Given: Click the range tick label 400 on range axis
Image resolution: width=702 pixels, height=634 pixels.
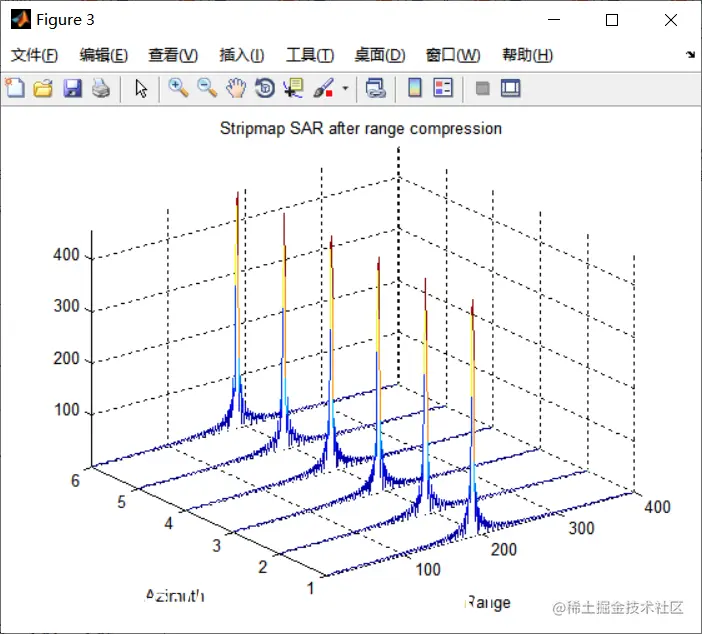Looking at the screenshot, I should click(x=657, y=507).
